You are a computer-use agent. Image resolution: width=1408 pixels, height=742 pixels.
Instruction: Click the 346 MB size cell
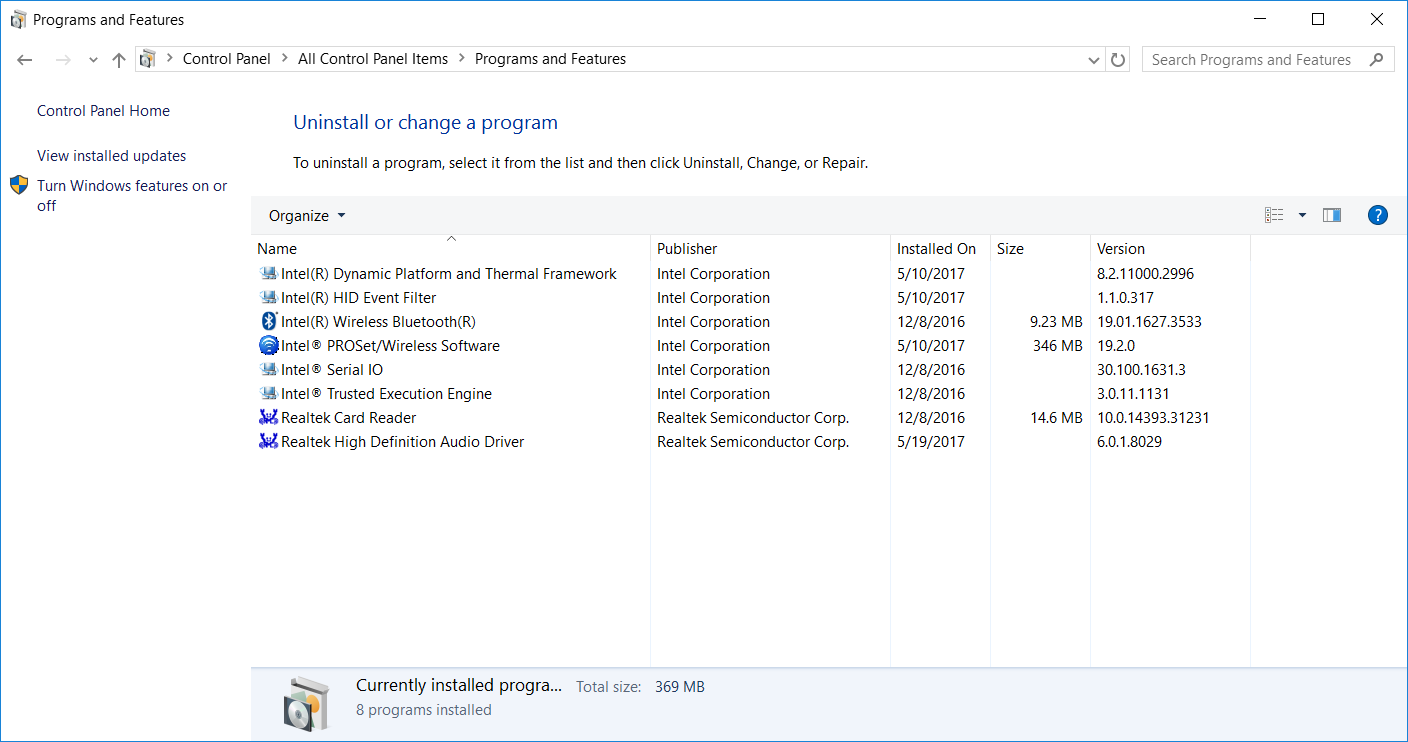[x=1058, y=346]
